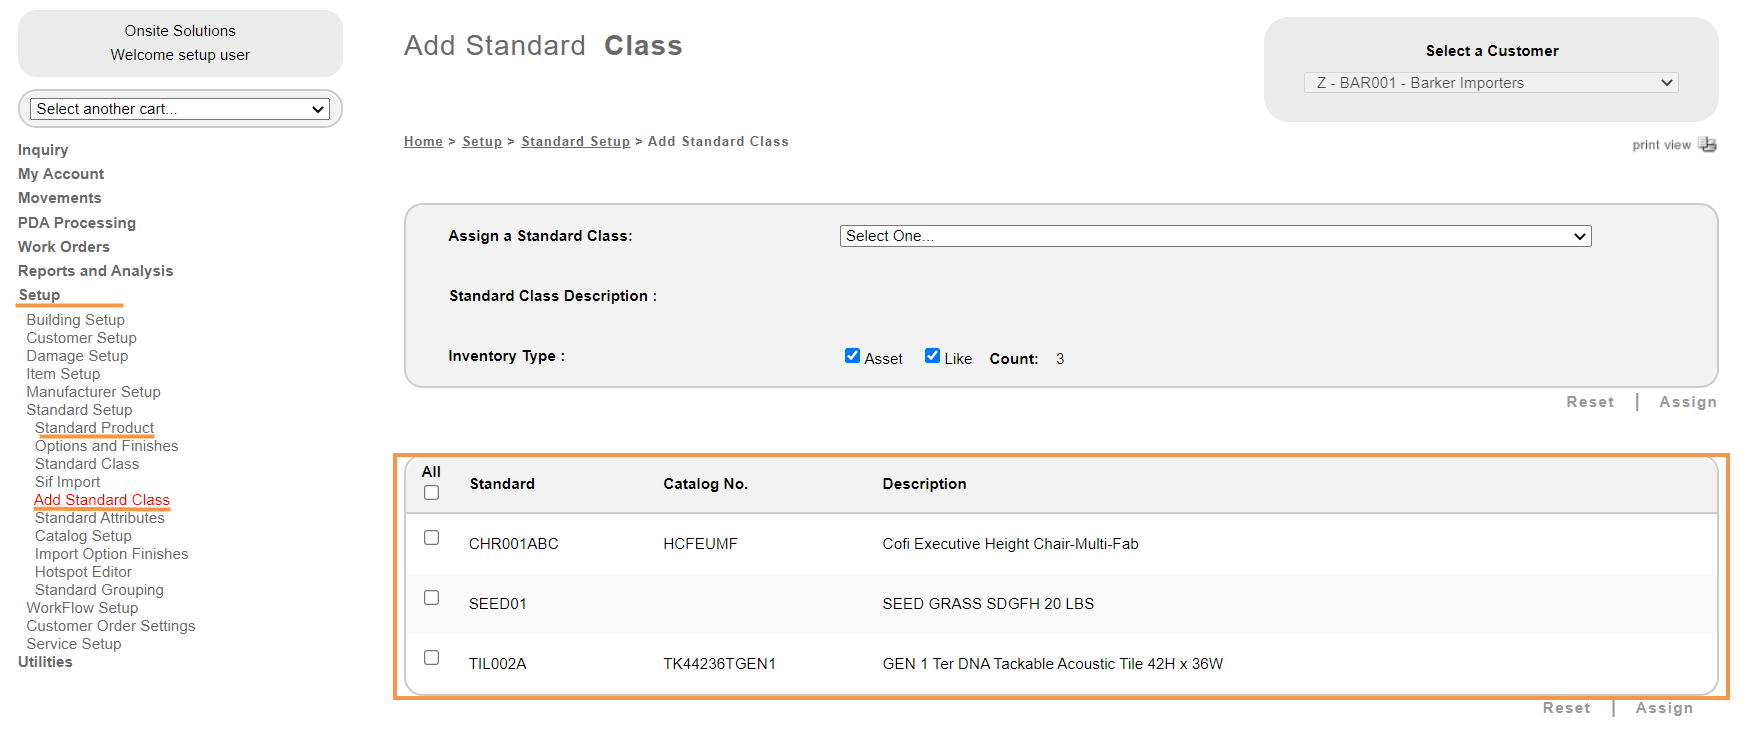Click the Standard Setup breadcrumb link
The height and width of the screenshot is (736, 1742).
(575, 142)
